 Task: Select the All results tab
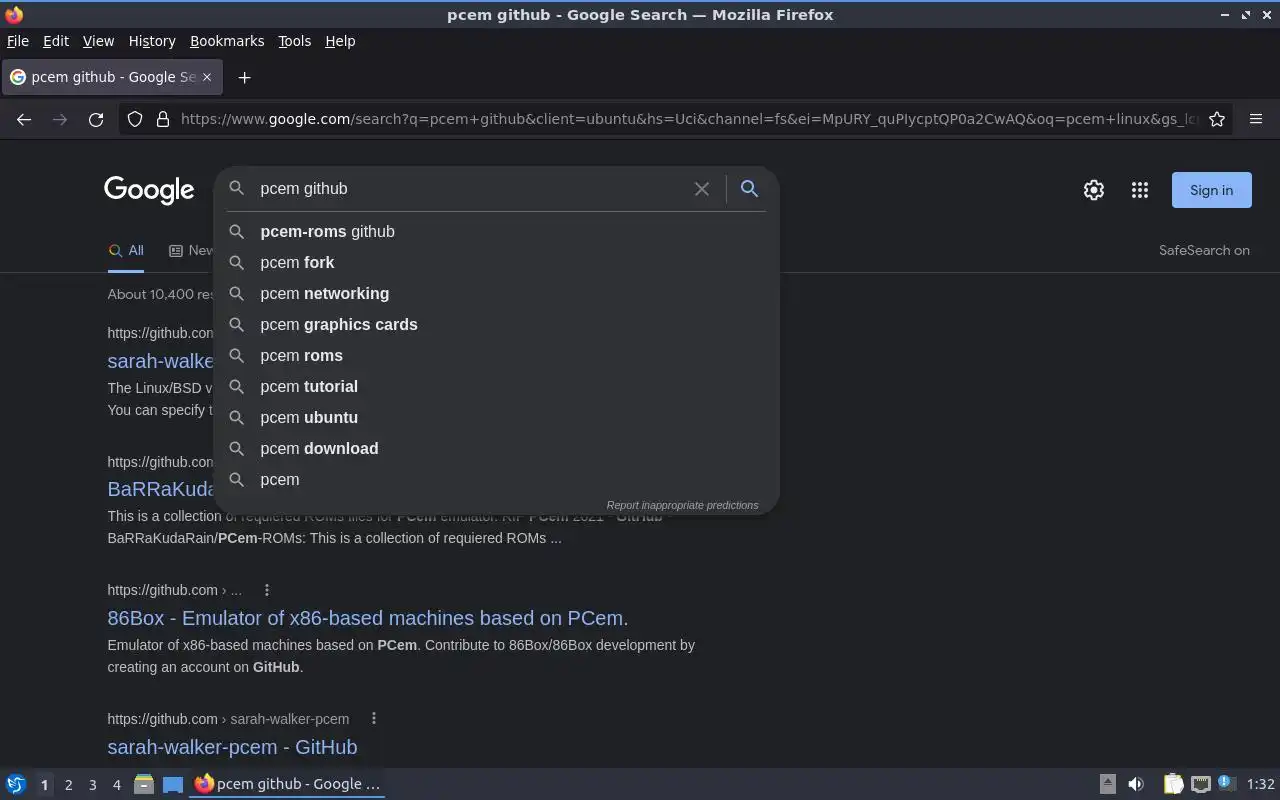click(126, 251)
